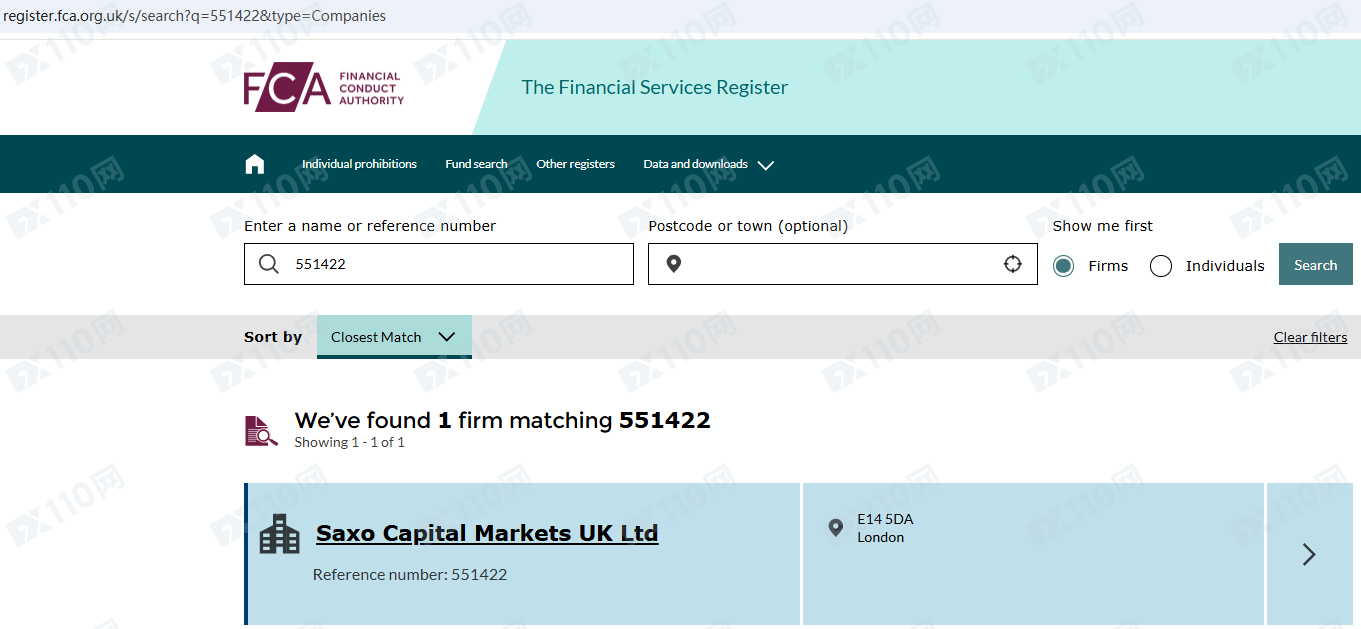Use current location crosshair icon
This screenshot has height=629, width=1361.
[x=1013, y=264]
